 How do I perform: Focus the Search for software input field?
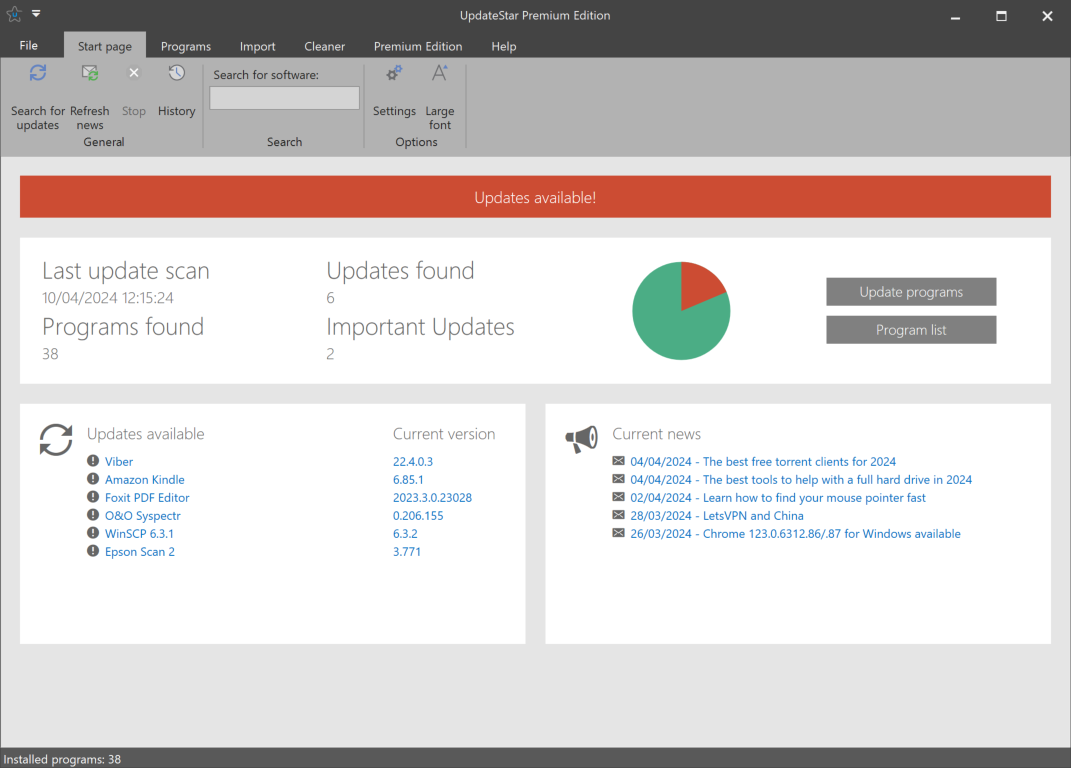284,98
